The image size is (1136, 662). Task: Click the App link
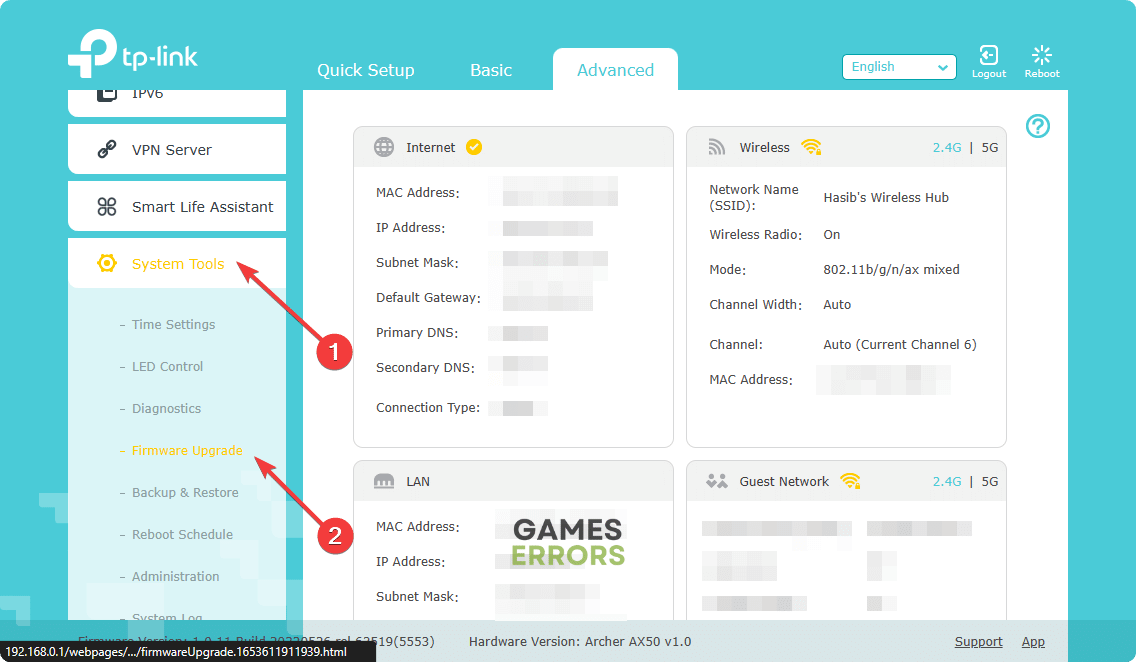tap(1033, 642)
